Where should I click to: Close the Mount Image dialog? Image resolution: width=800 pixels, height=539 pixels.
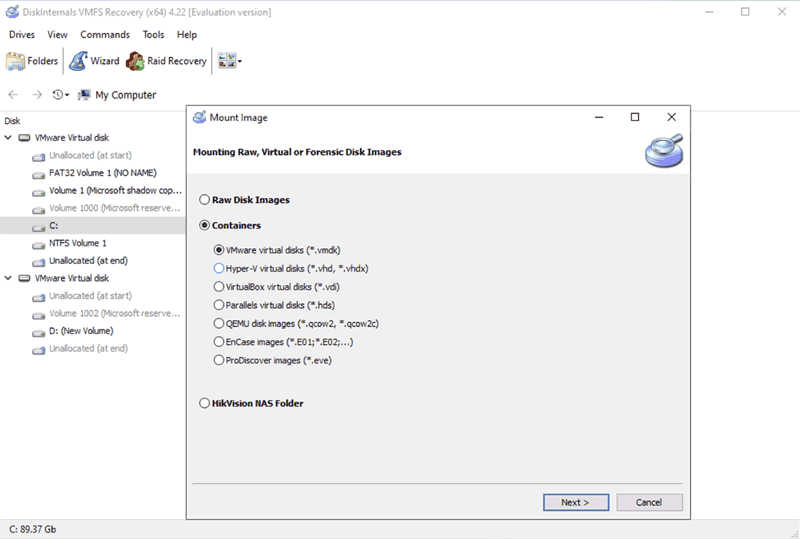click(x=671, y=117)
